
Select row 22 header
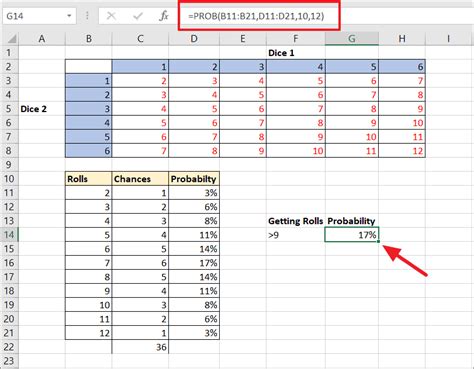9,347
